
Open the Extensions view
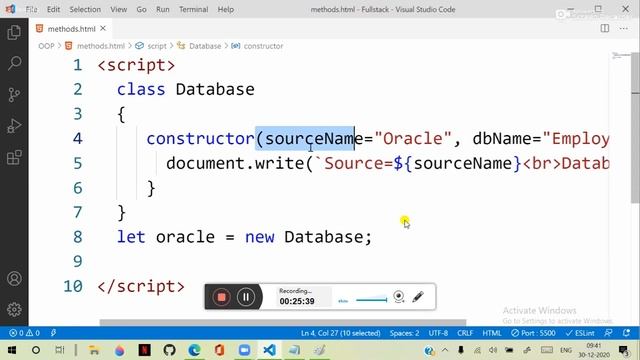click(x=14, y=157)
